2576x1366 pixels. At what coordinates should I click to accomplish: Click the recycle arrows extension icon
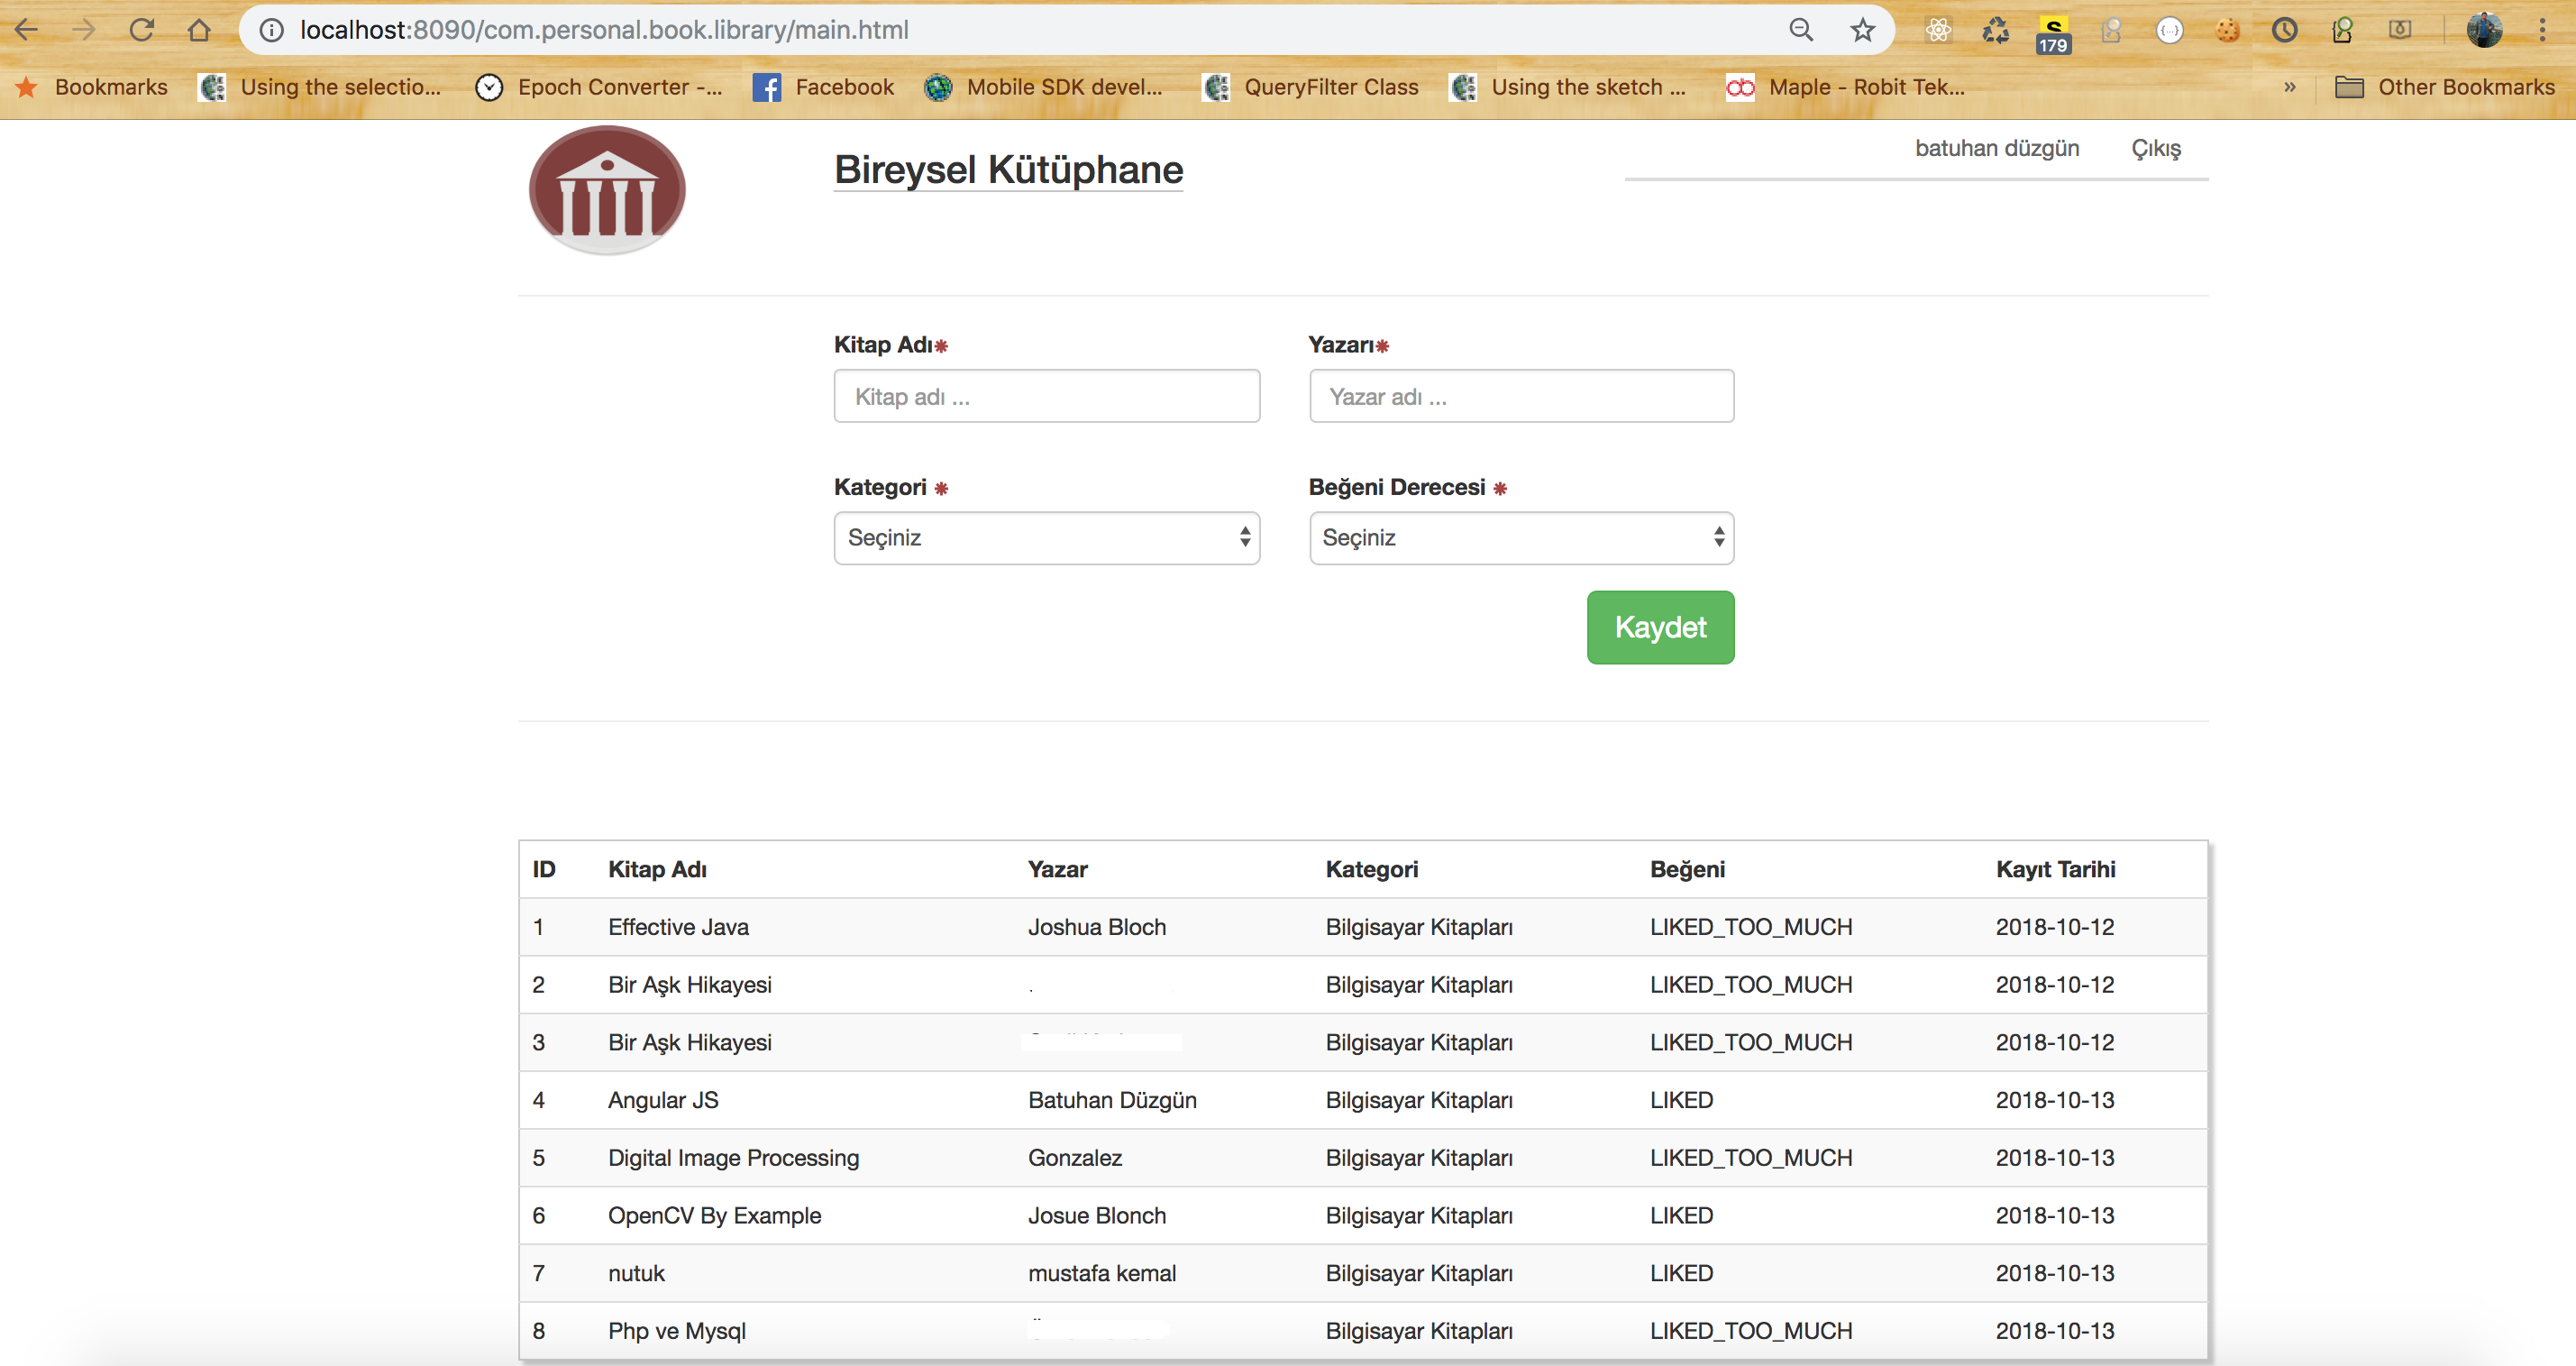pyautogui.click(x=1996, y=30)
